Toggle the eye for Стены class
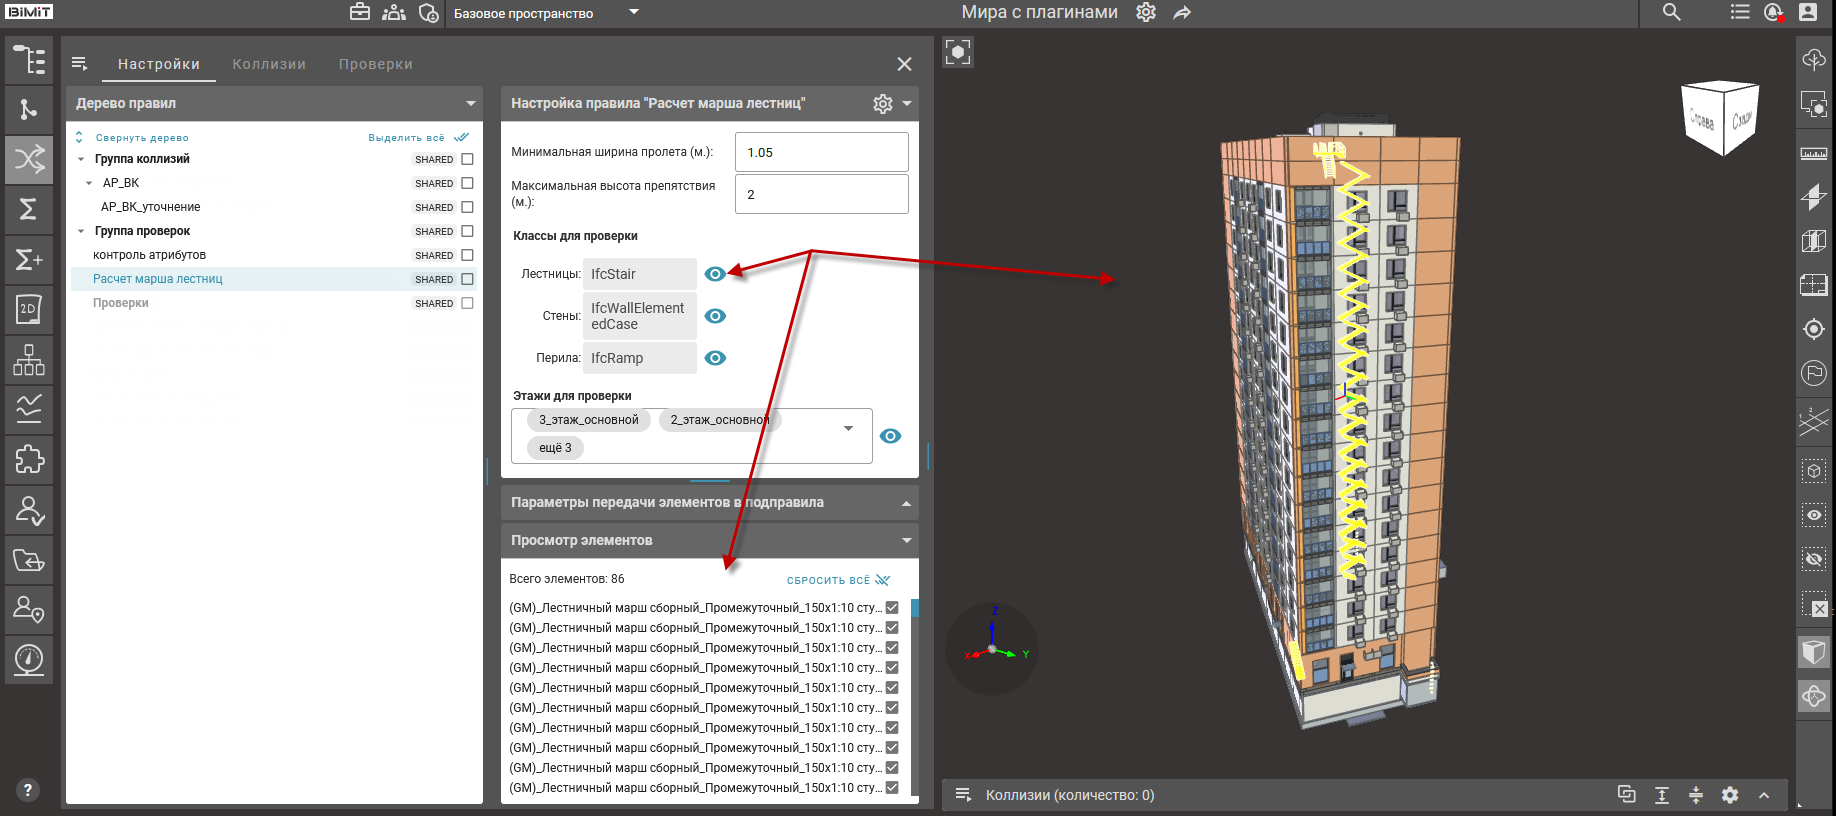The image size is (1836, 816). coord(715,316)
